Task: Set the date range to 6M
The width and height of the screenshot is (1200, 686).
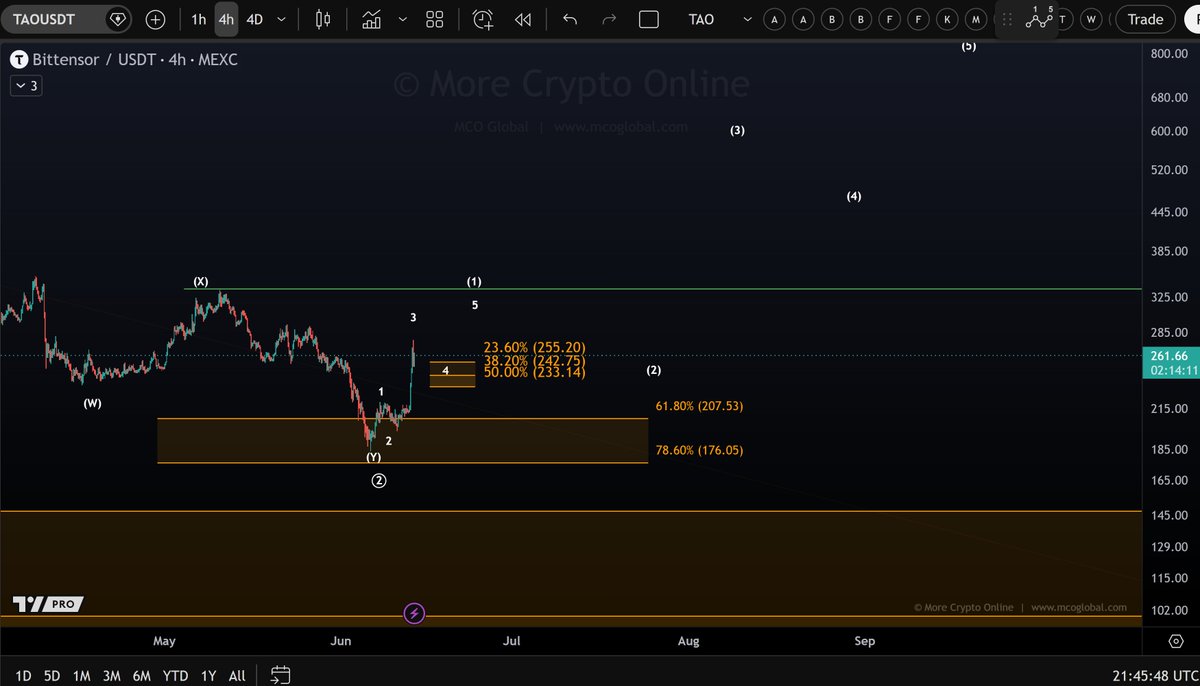Action: (x=143, y=675)
